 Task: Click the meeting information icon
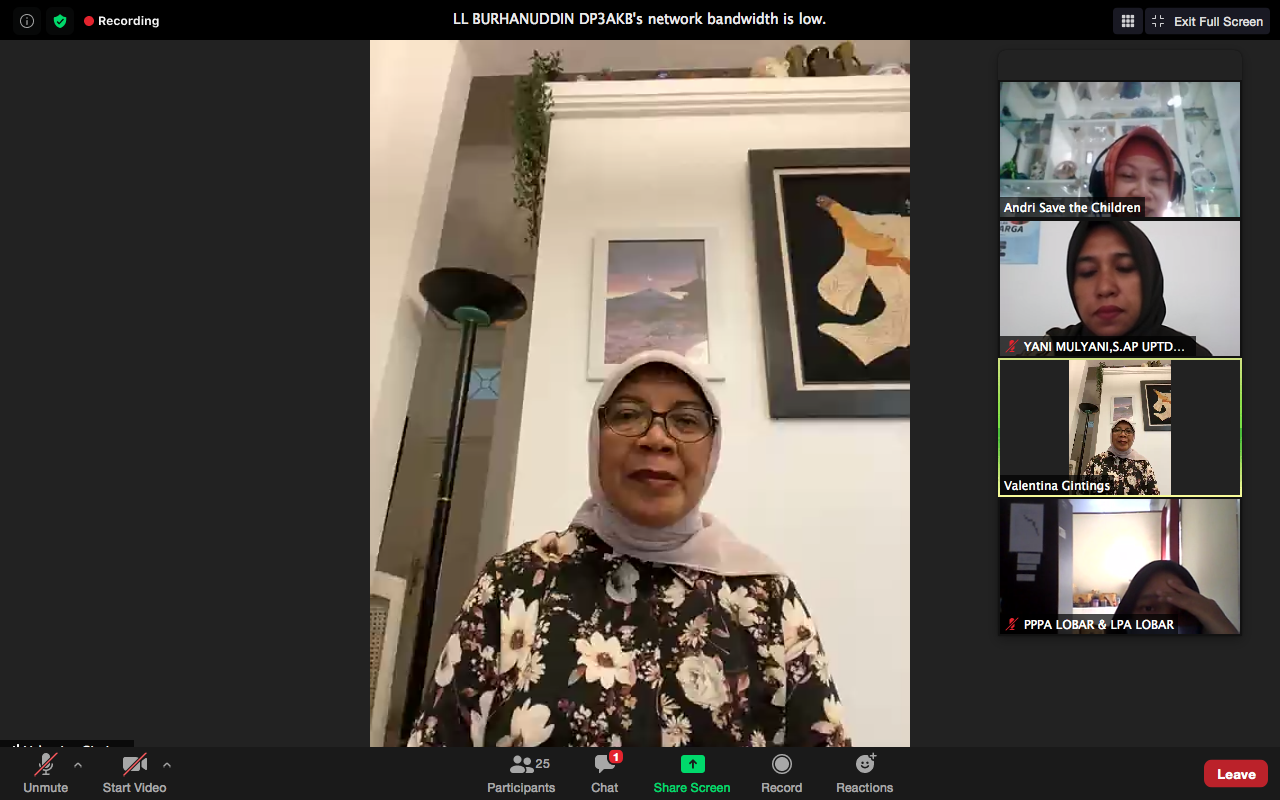(x=27, y=21)
